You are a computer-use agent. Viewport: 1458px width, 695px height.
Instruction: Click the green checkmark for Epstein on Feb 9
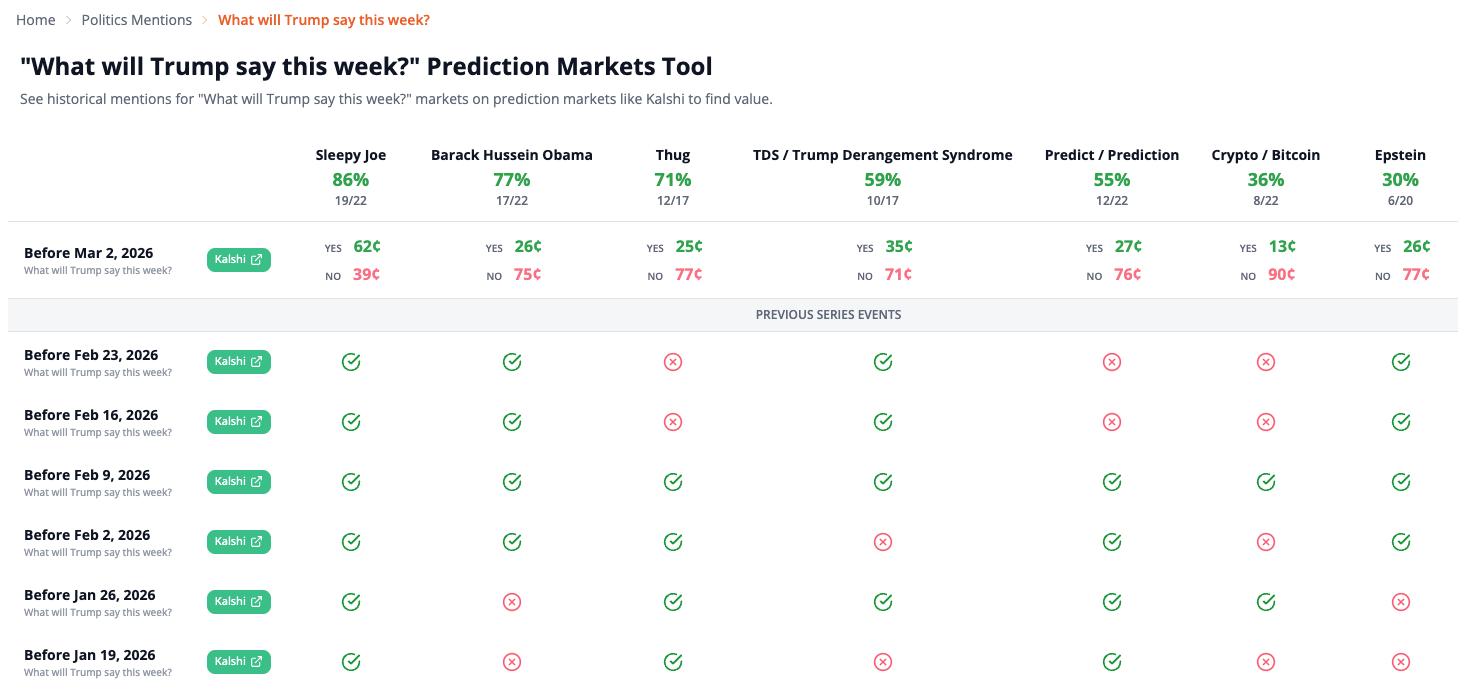pyautogui.click(x=1400, y=481)
